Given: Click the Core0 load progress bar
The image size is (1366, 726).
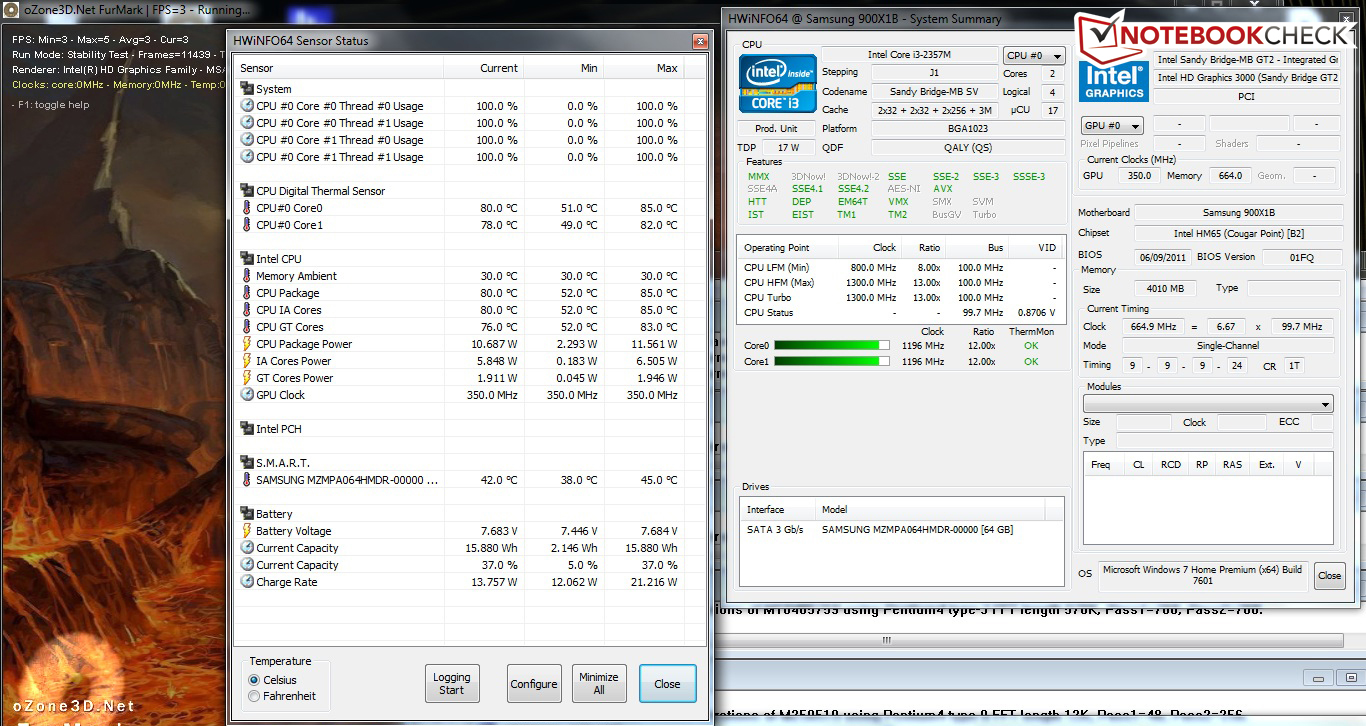Looking at the screenshot, I should click(x=831, y=346).
